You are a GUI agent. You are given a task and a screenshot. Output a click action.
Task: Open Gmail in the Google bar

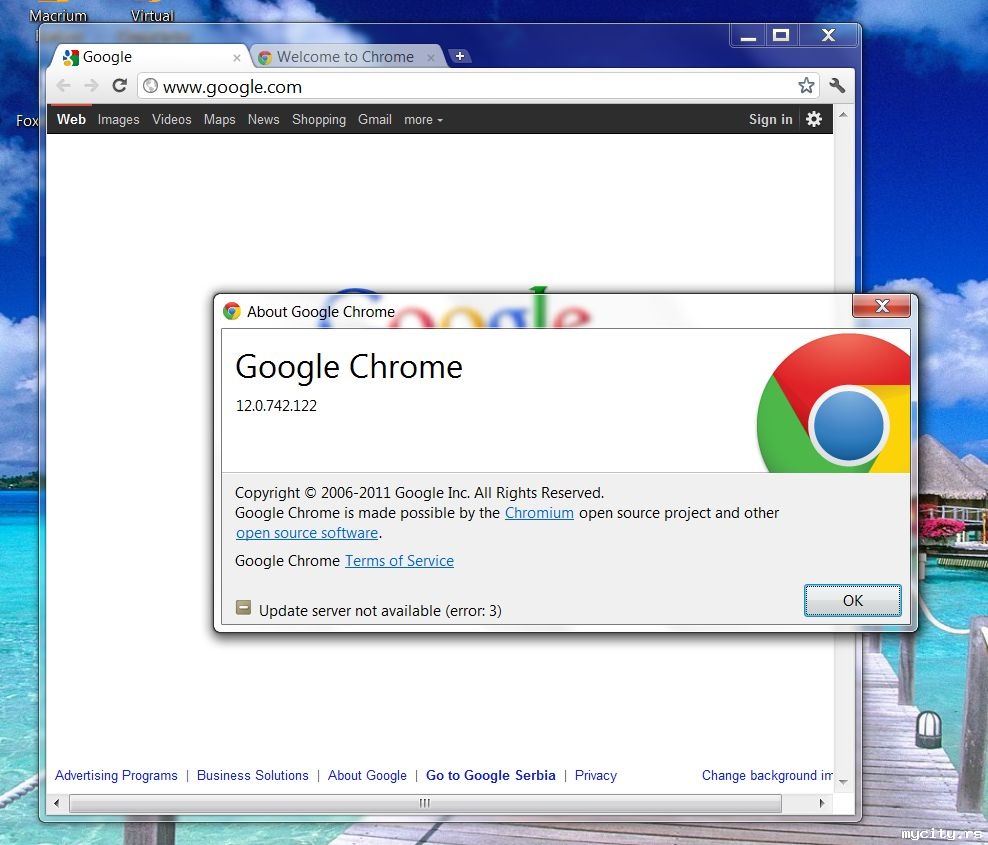375,119
